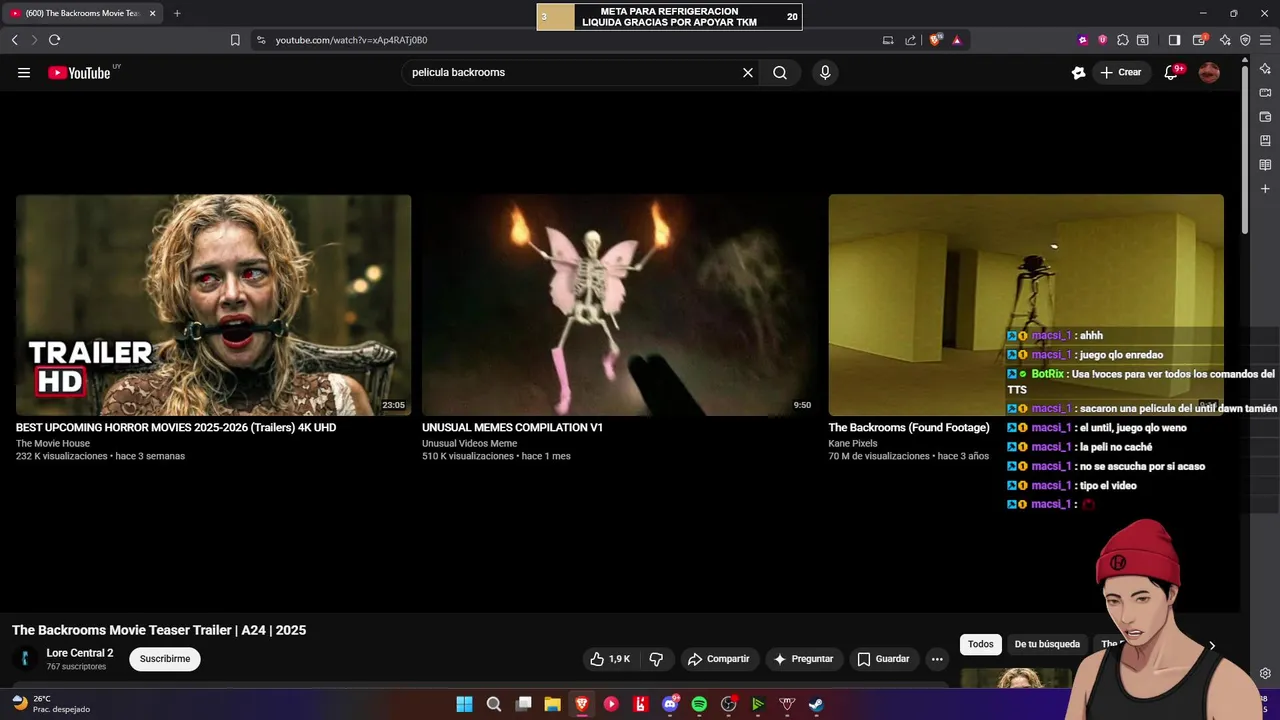Open the Crear menu
Screen dimensions: 1280x720
[1121, 73]
